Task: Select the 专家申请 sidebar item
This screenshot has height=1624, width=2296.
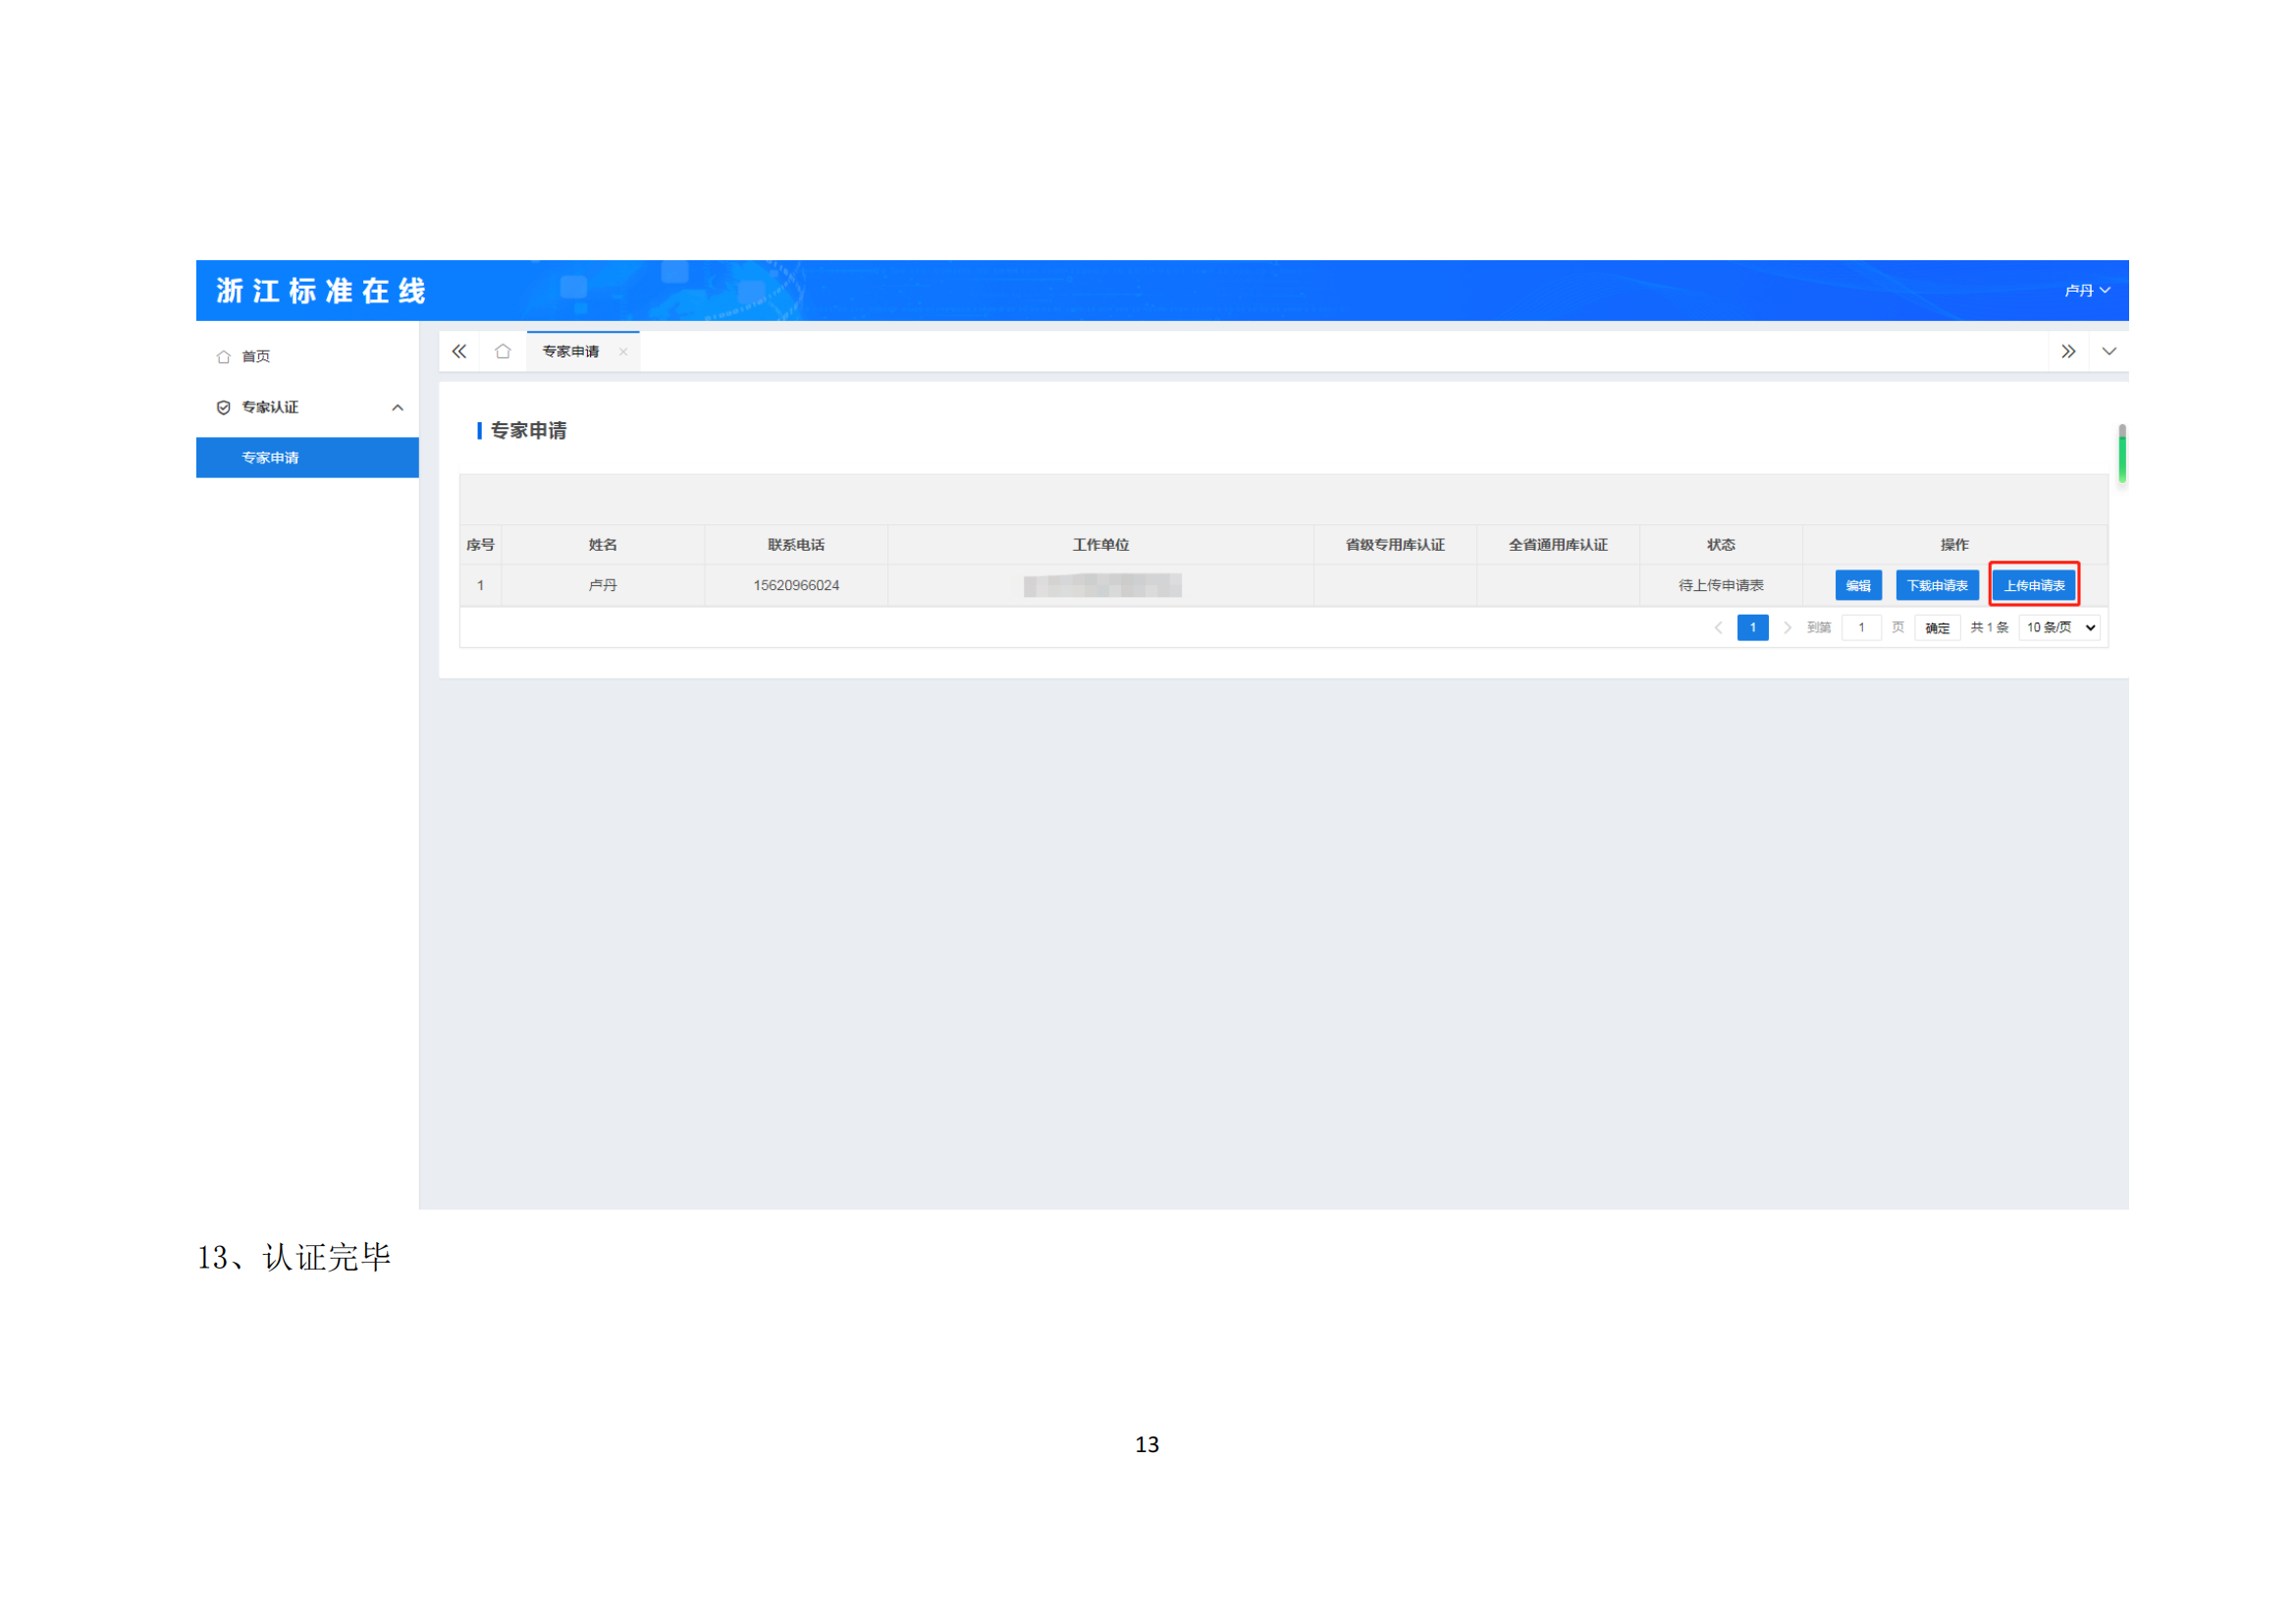Action: pos(271,458)
